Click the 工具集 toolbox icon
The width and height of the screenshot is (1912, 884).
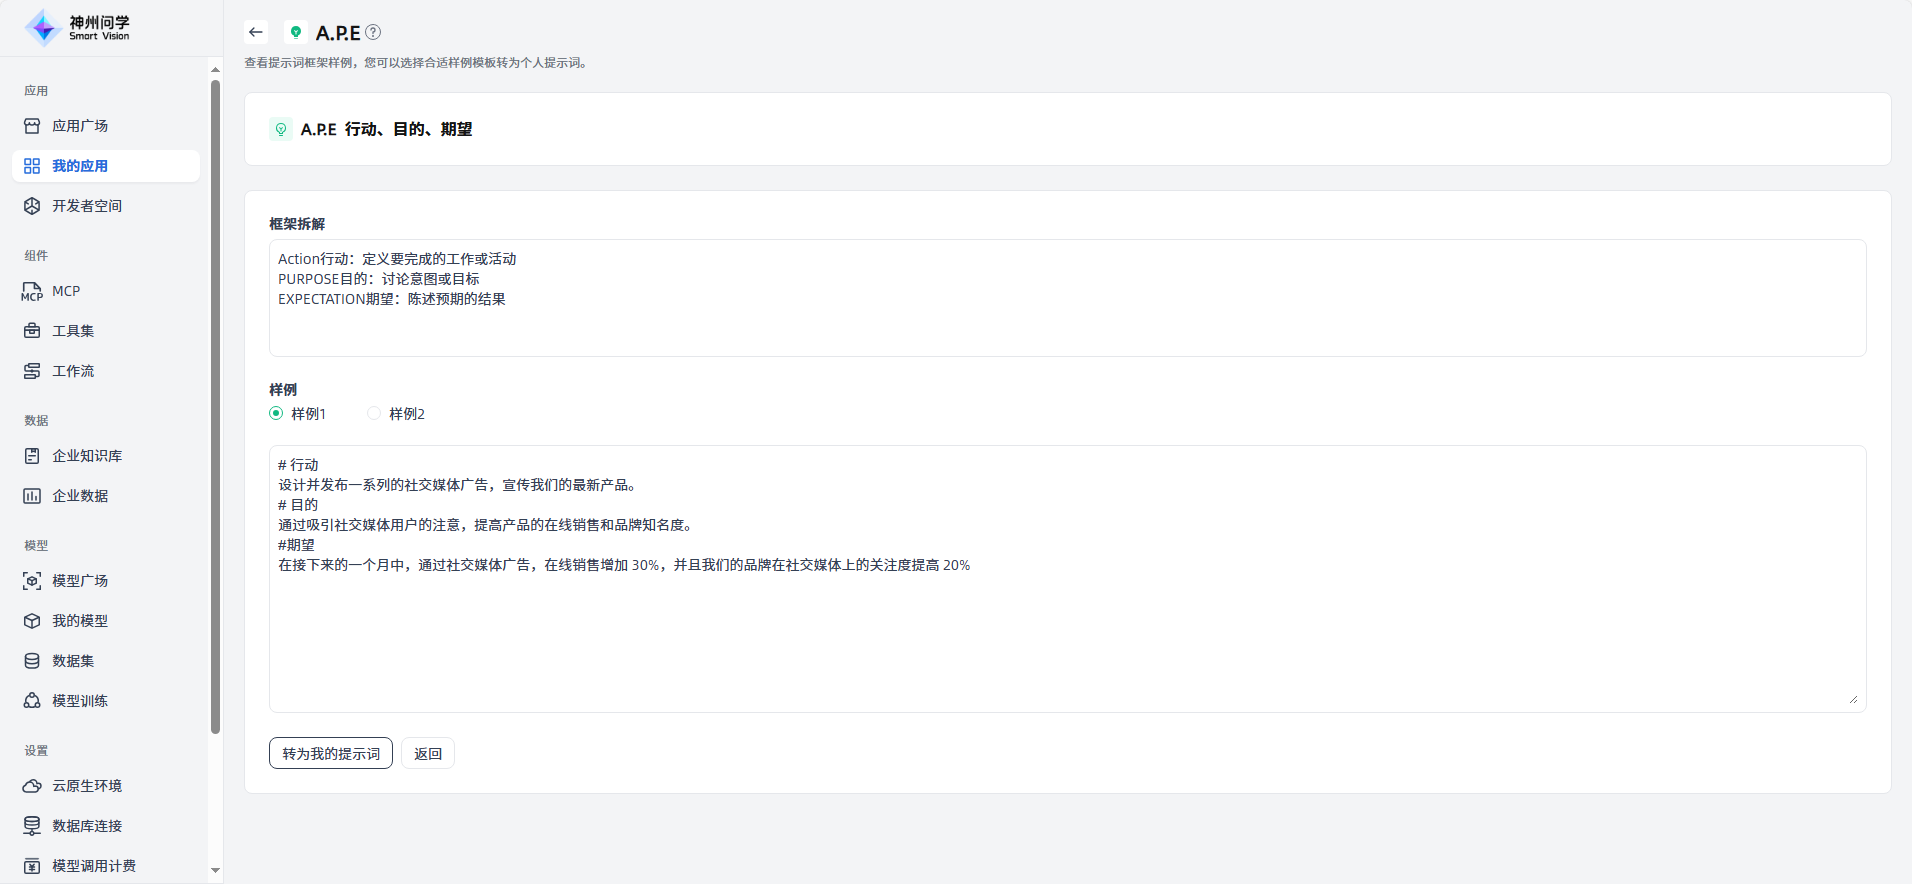click(x=32, y=331)
